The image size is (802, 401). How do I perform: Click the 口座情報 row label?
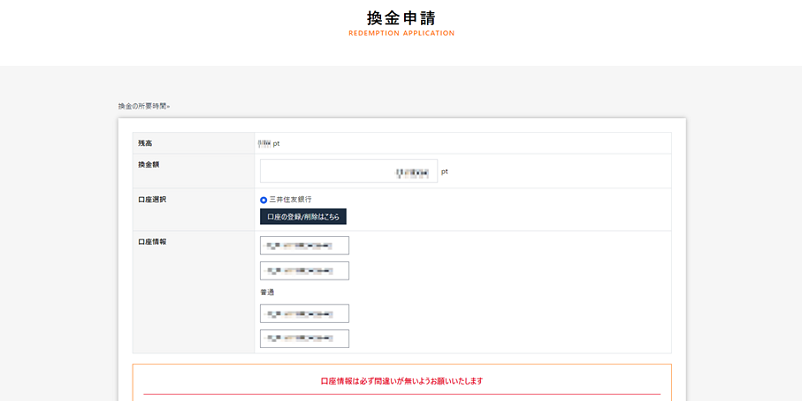[x=152, y=242]
